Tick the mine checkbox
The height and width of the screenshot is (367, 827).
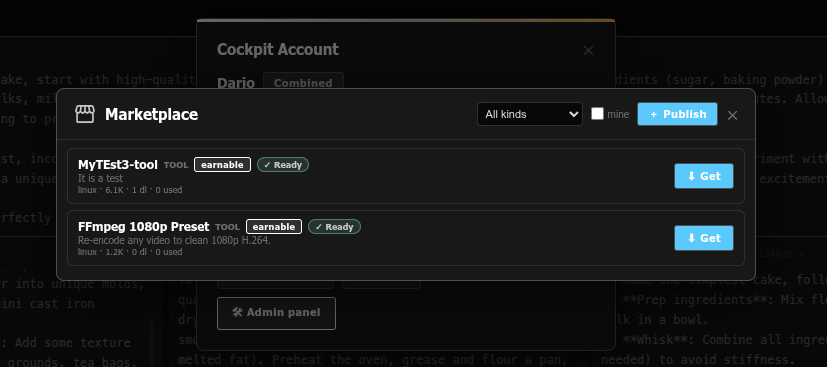[x=597, y=113]
